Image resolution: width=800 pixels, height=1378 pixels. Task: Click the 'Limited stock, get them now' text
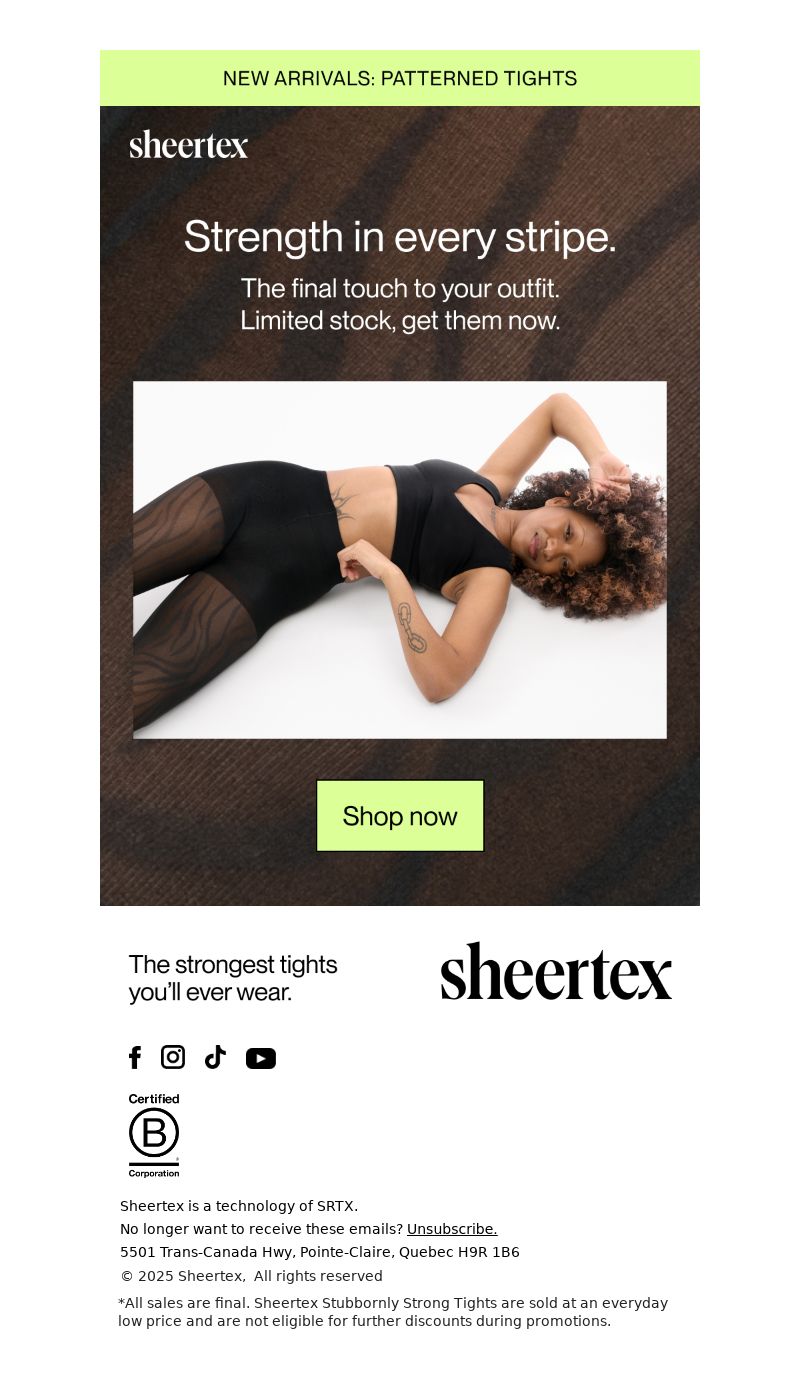(400, 321)
